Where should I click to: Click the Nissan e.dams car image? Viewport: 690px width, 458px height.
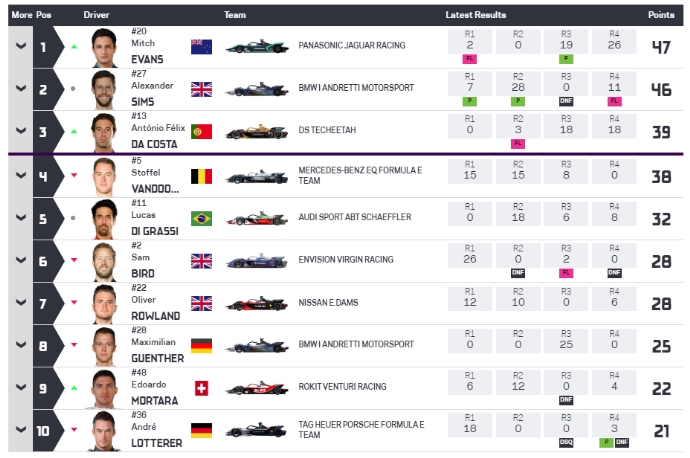[256, 303]
